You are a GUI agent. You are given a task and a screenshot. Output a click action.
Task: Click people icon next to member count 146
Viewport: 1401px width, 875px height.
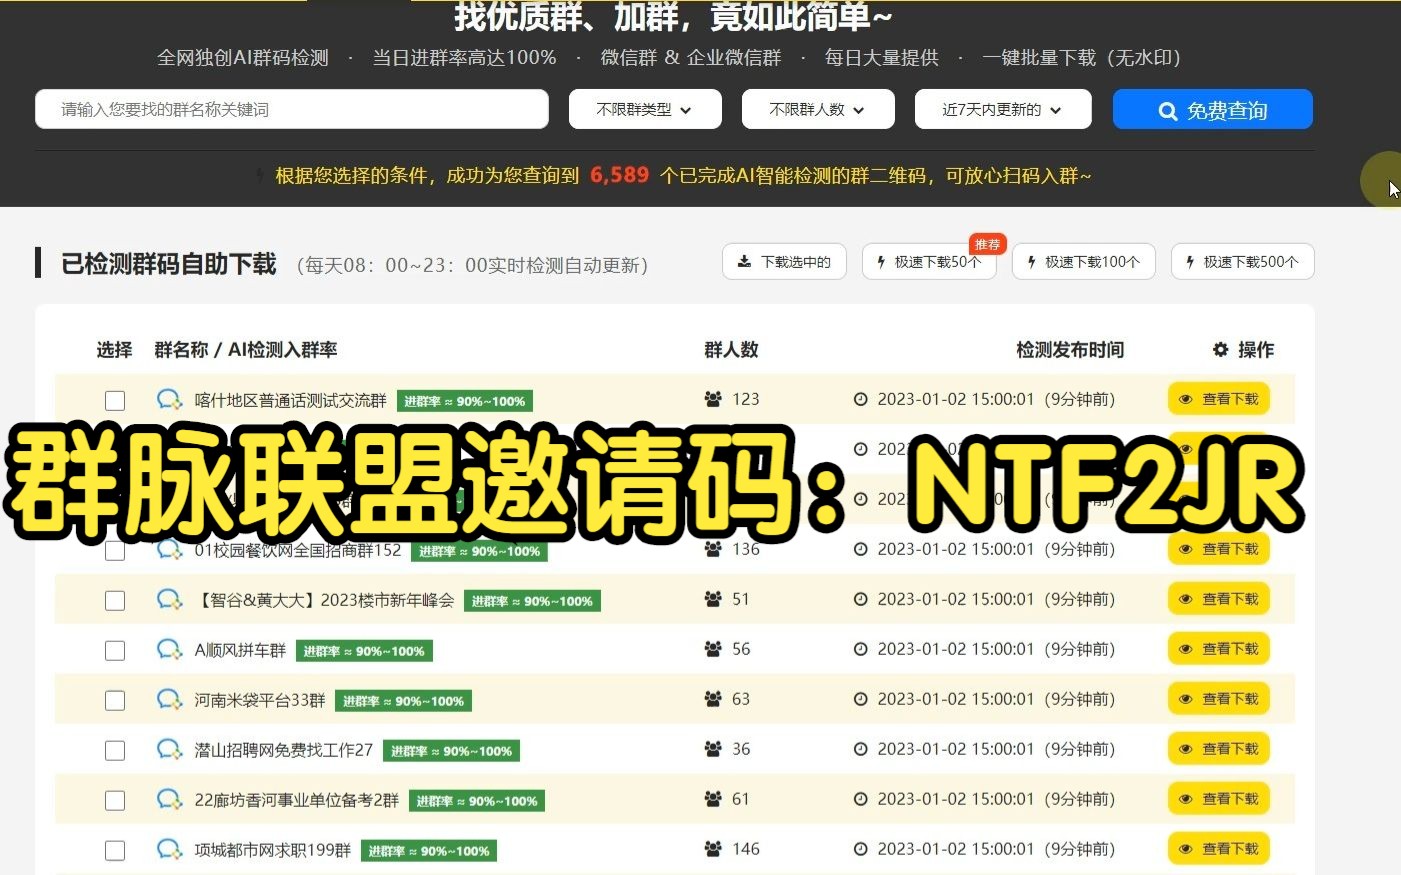pos(713,849)
